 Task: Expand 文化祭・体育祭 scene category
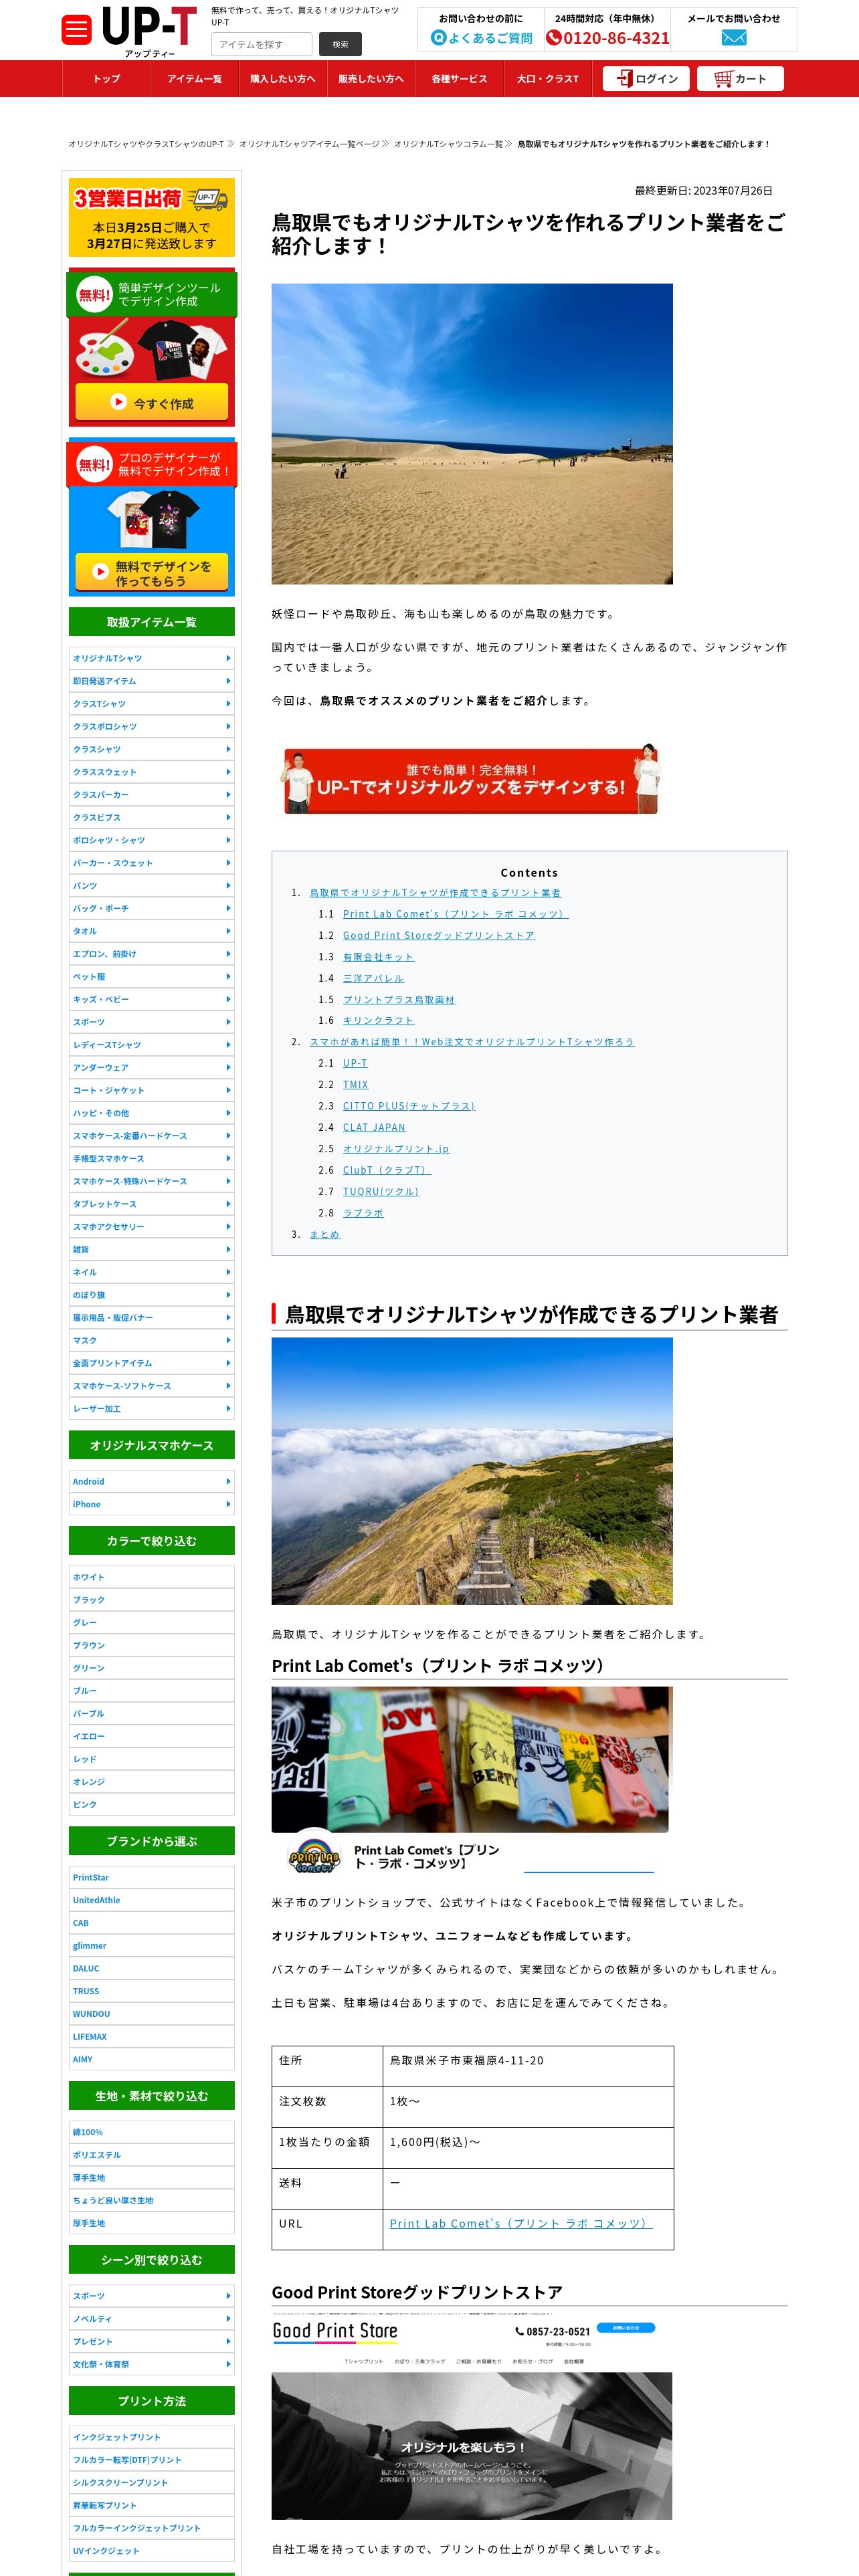tap(152, 2364)
